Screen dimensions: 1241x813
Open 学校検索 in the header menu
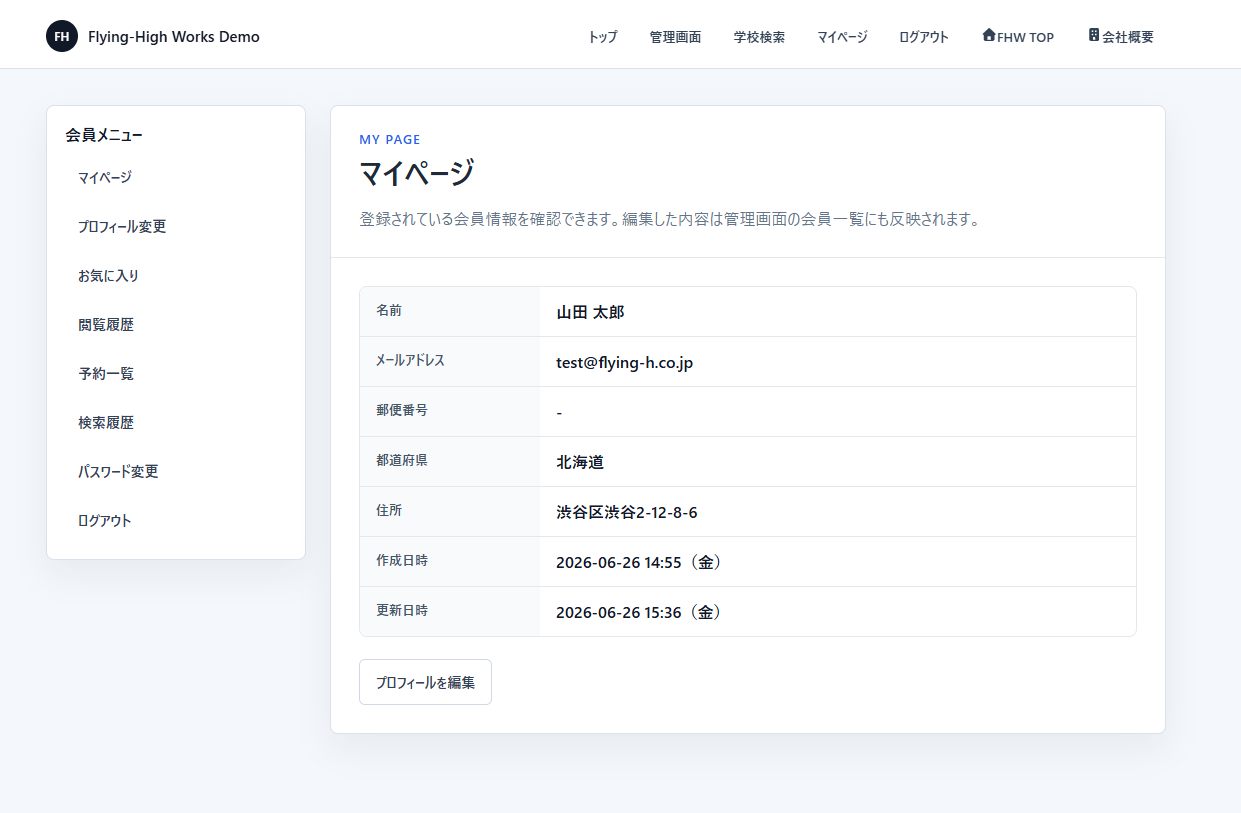pyautogui.click(x=760, y=37)
